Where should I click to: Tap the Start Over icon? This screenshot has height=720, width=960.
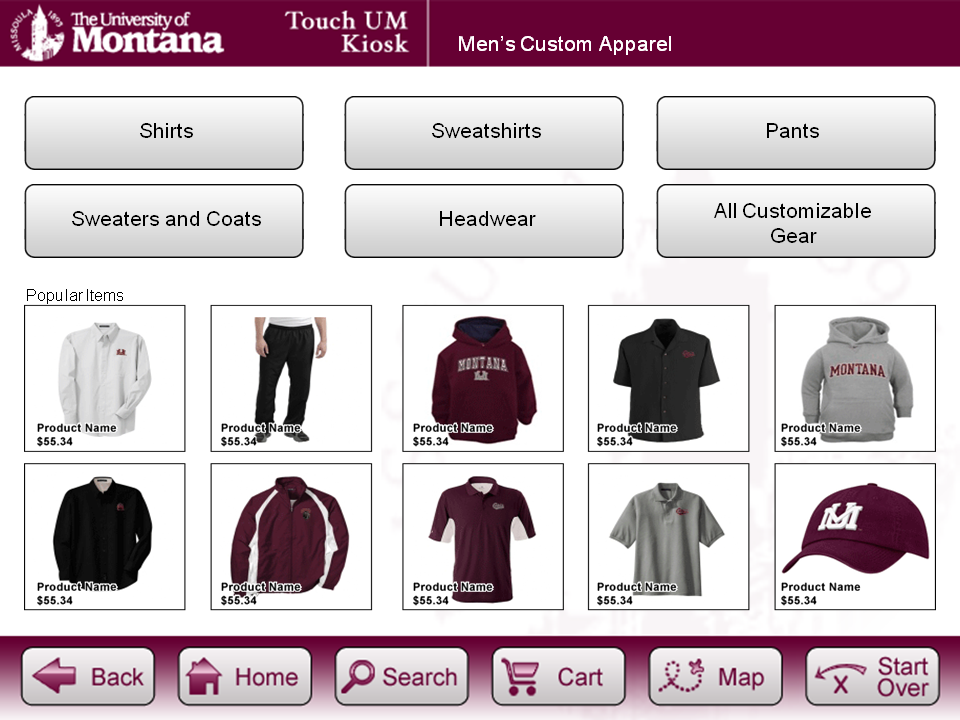pyautogui.click(x=840, y=678)
